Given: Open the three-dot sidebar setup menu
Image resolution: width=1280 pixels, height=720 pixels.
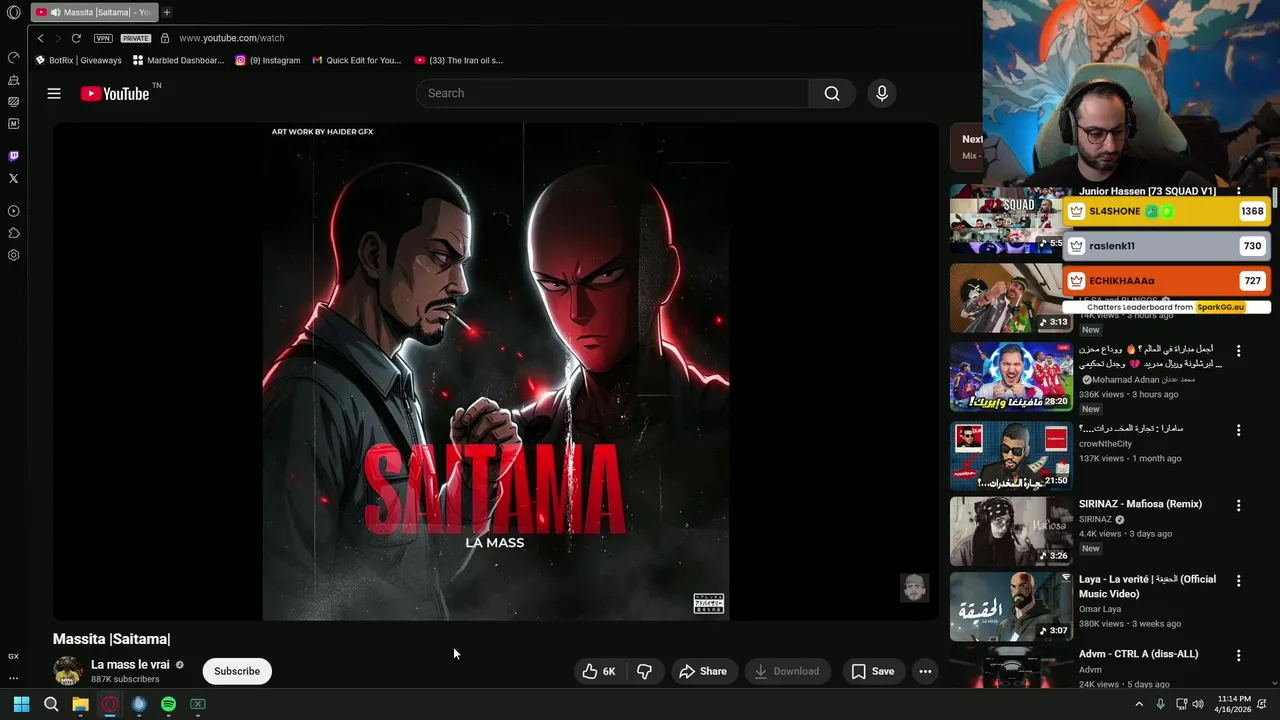Looking at the screenshot, I should point(13,678).
